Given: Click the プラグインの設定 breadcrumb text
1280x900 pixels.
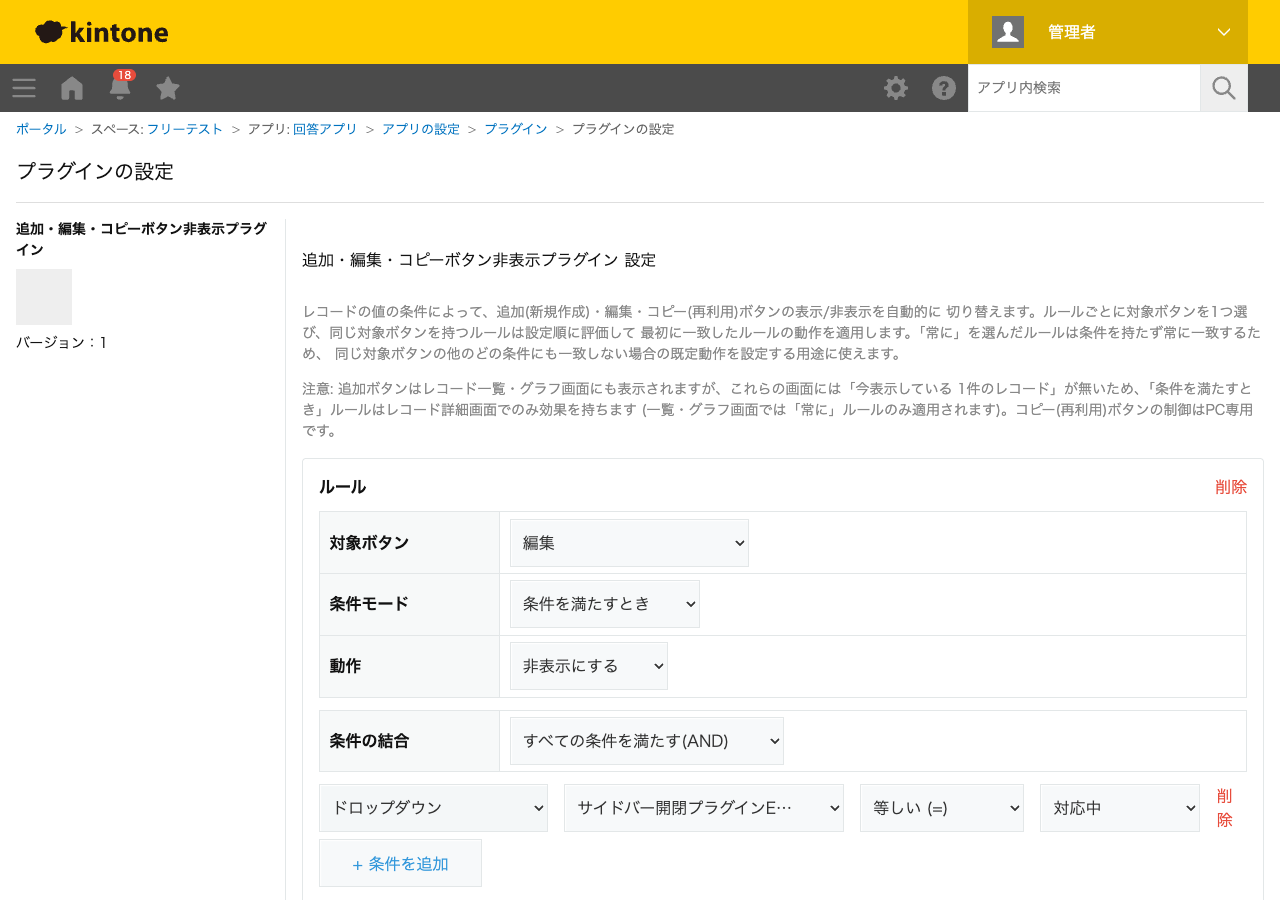Looking at the screenshot, I should [623, 129].
